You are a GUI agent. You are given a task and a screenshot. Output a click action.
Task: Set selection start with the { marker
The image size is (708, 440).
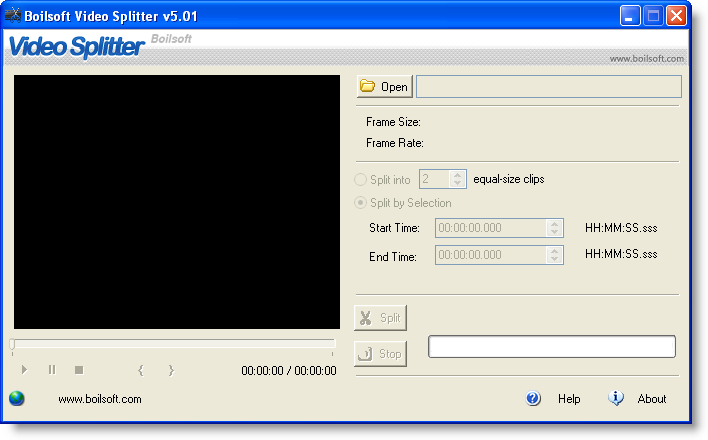tap(141, 370)
